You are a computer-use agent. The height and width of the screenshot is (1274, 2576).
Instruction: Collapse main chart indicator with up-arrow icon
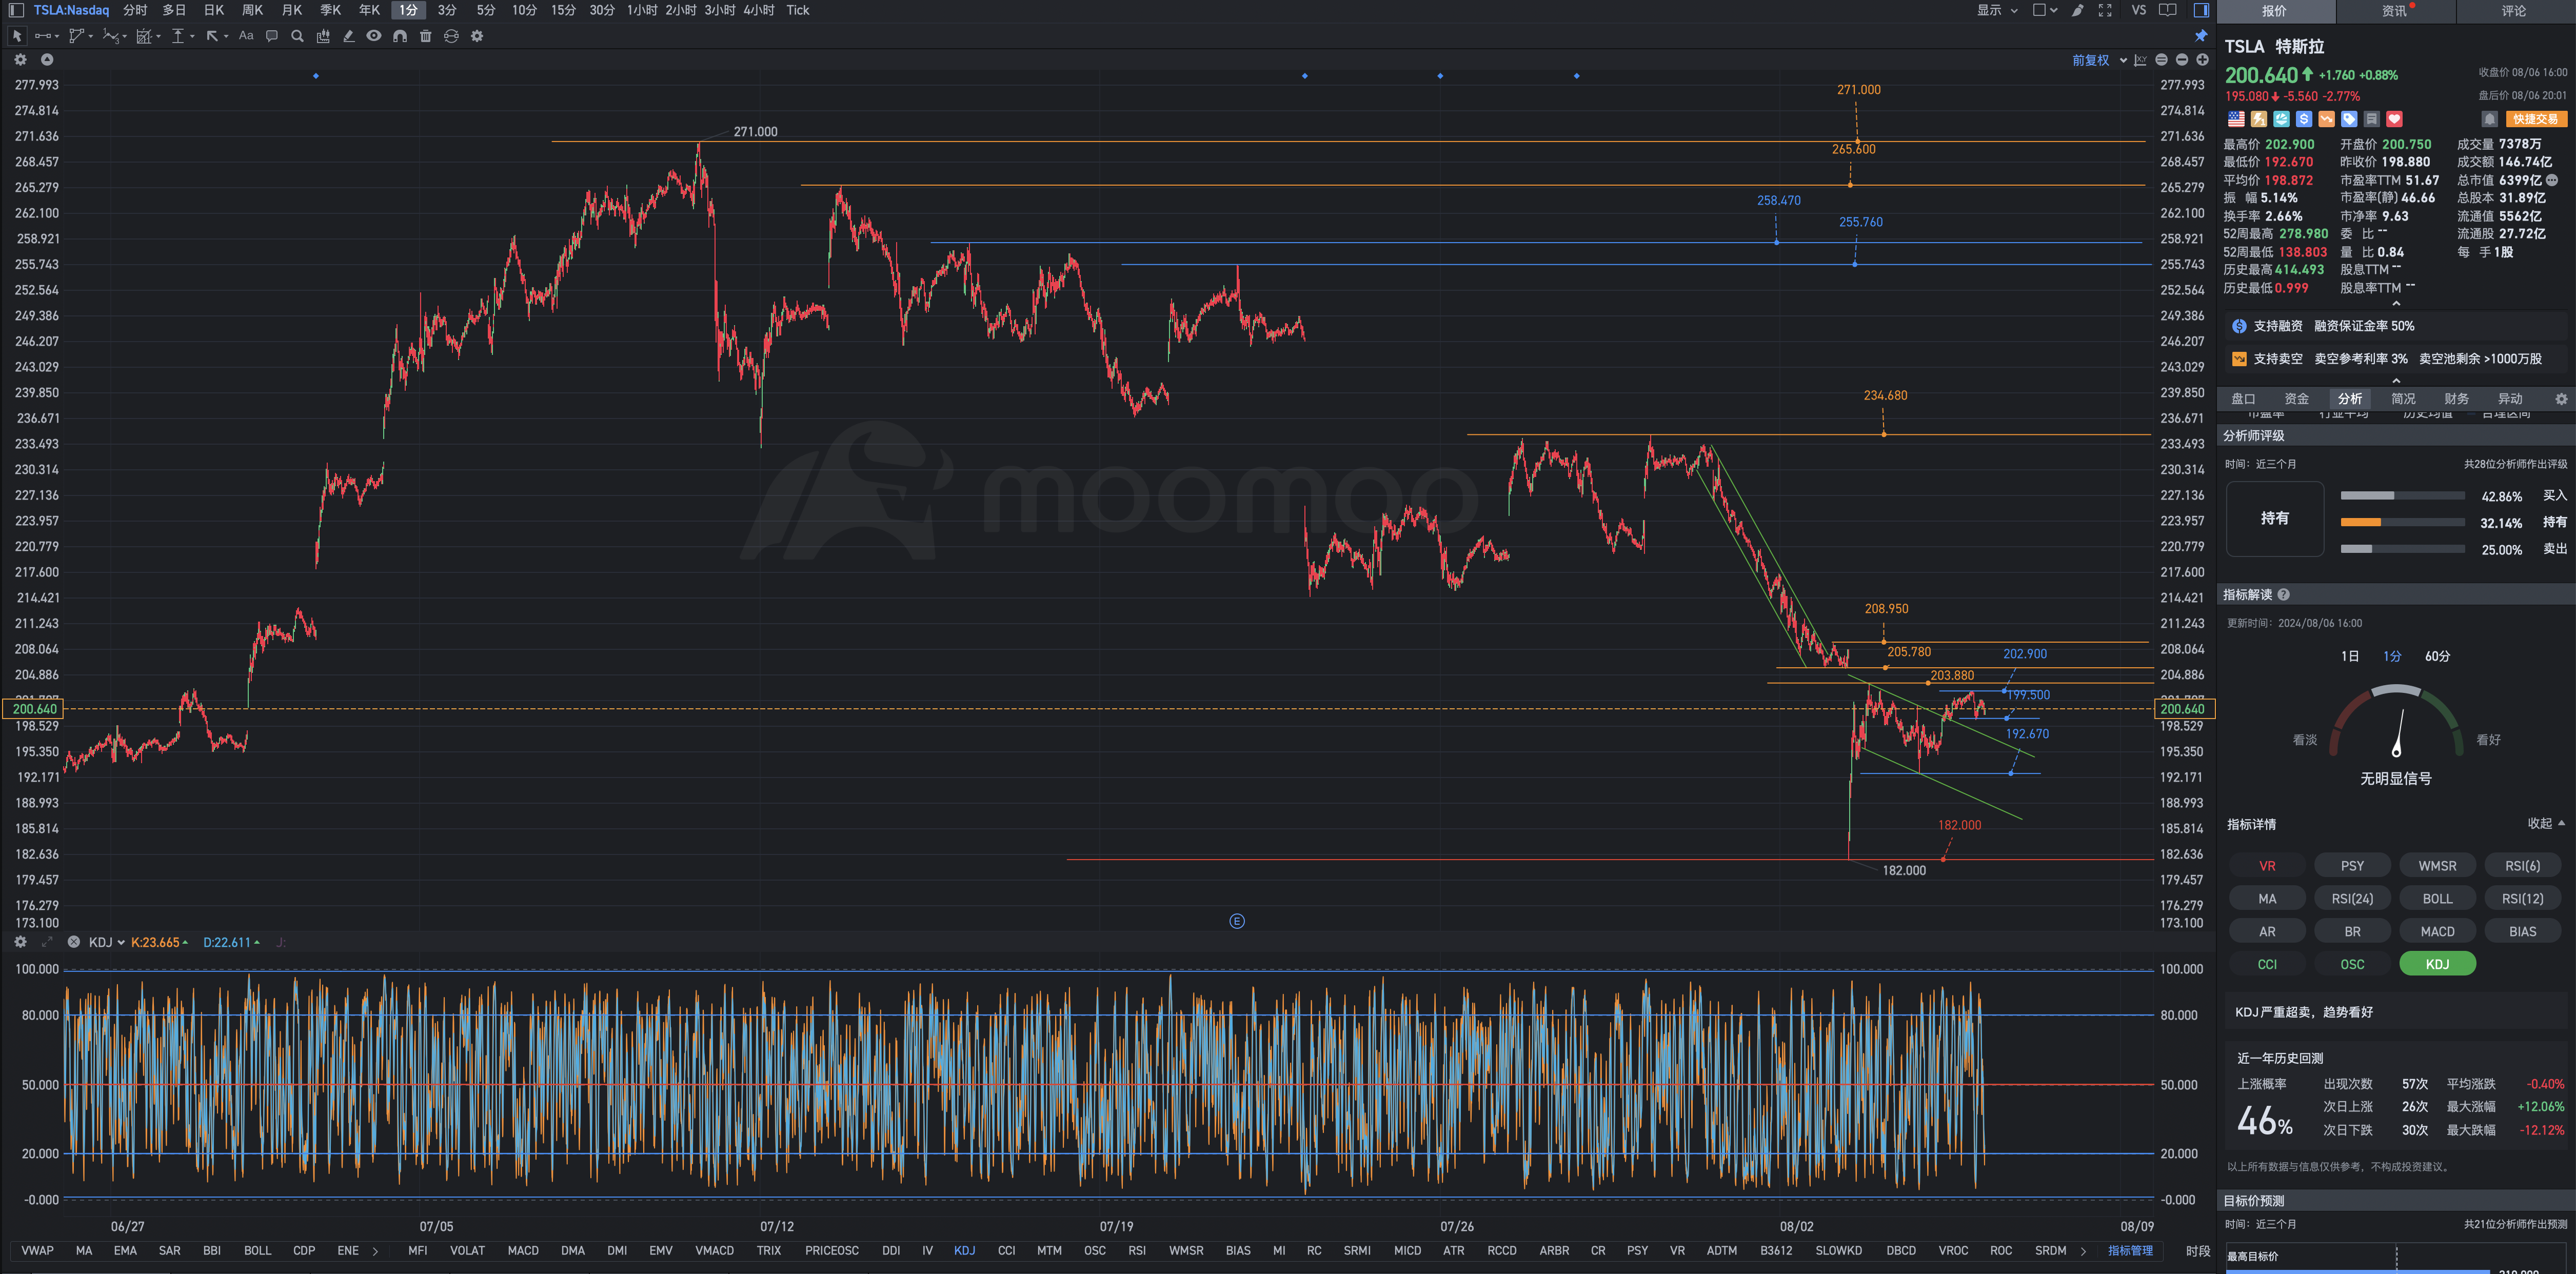[x=46, y=60]
